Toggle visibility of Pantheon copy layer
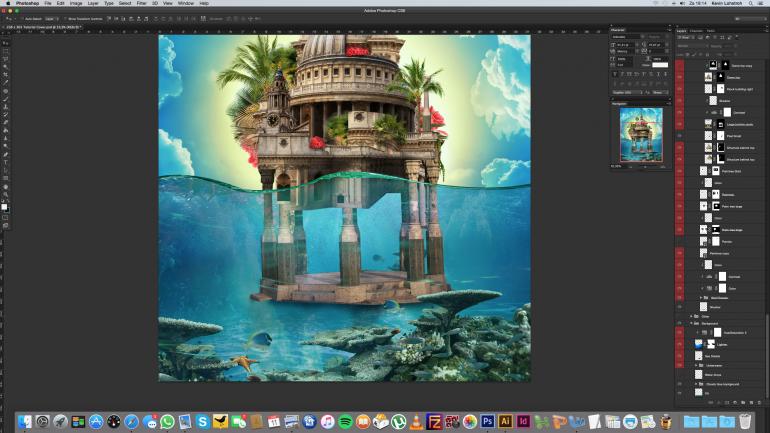Image resolution: width=770 pixels, height=433 pixels. [x=680, y=253]
